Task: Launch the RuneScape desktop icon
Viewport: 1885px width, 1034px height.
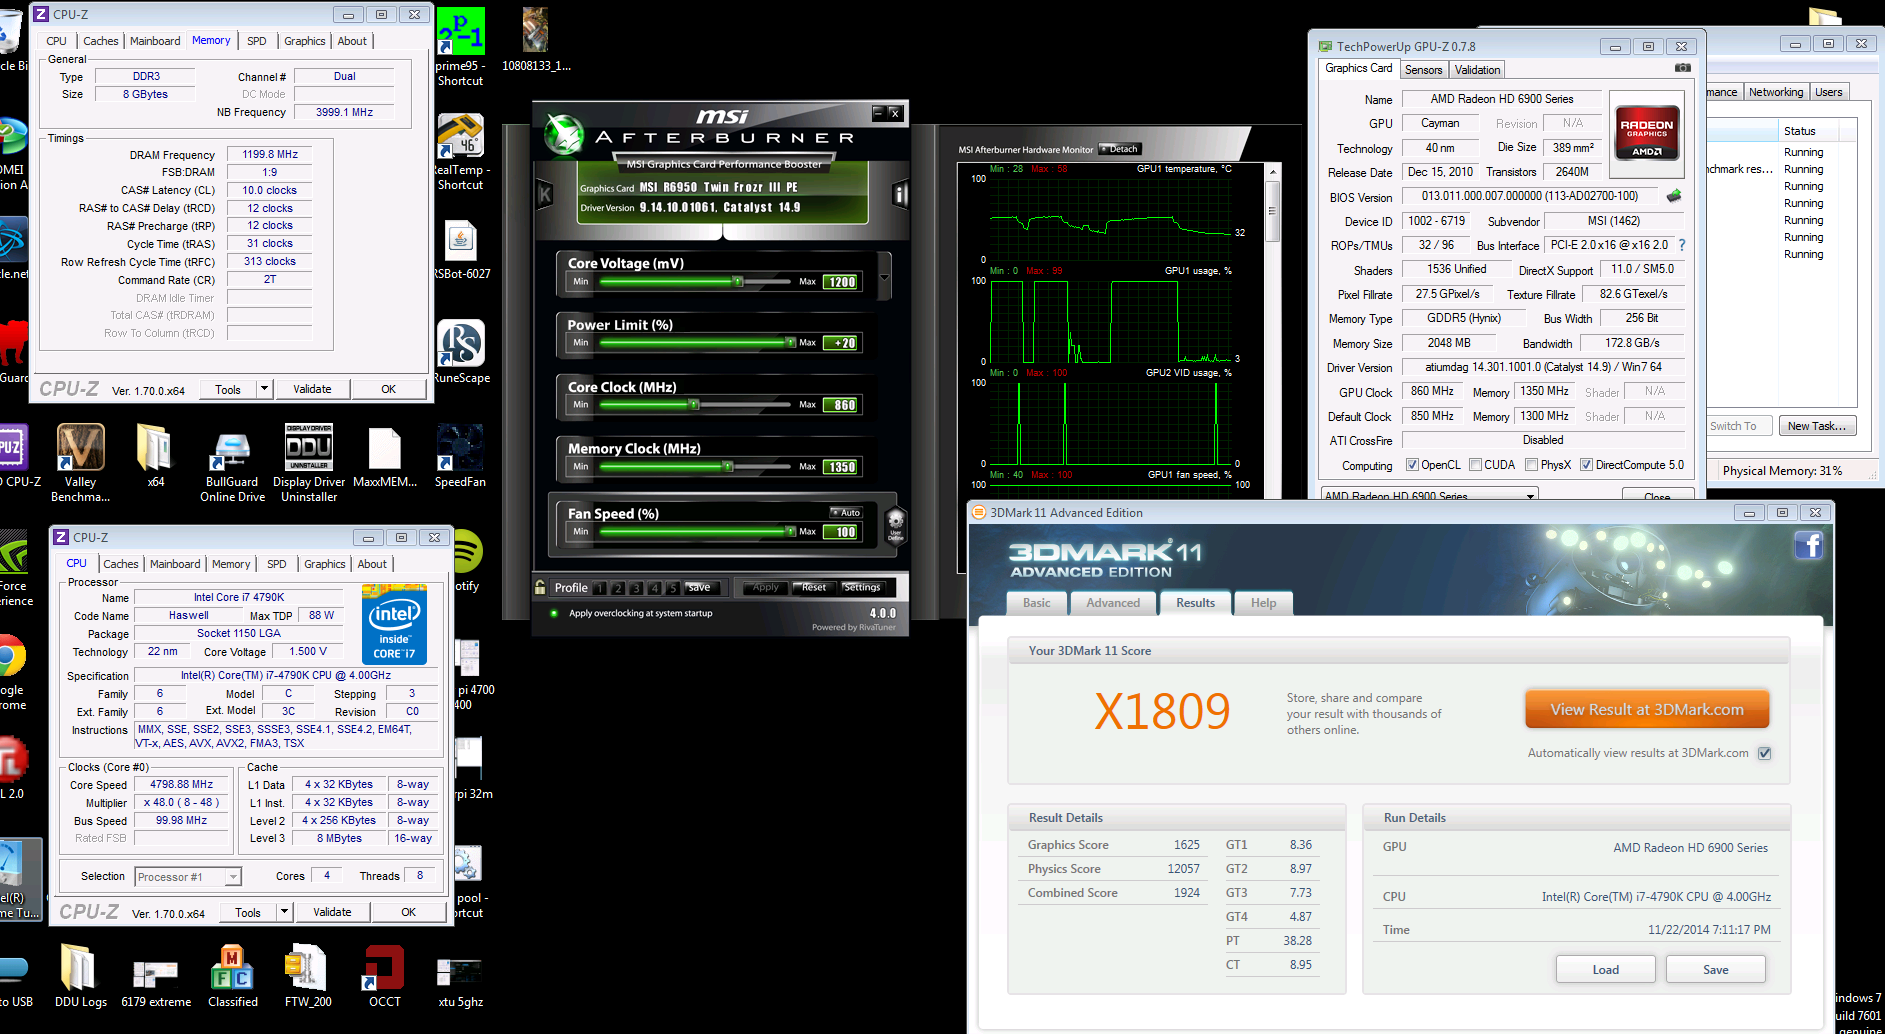Action: point(461,351)
